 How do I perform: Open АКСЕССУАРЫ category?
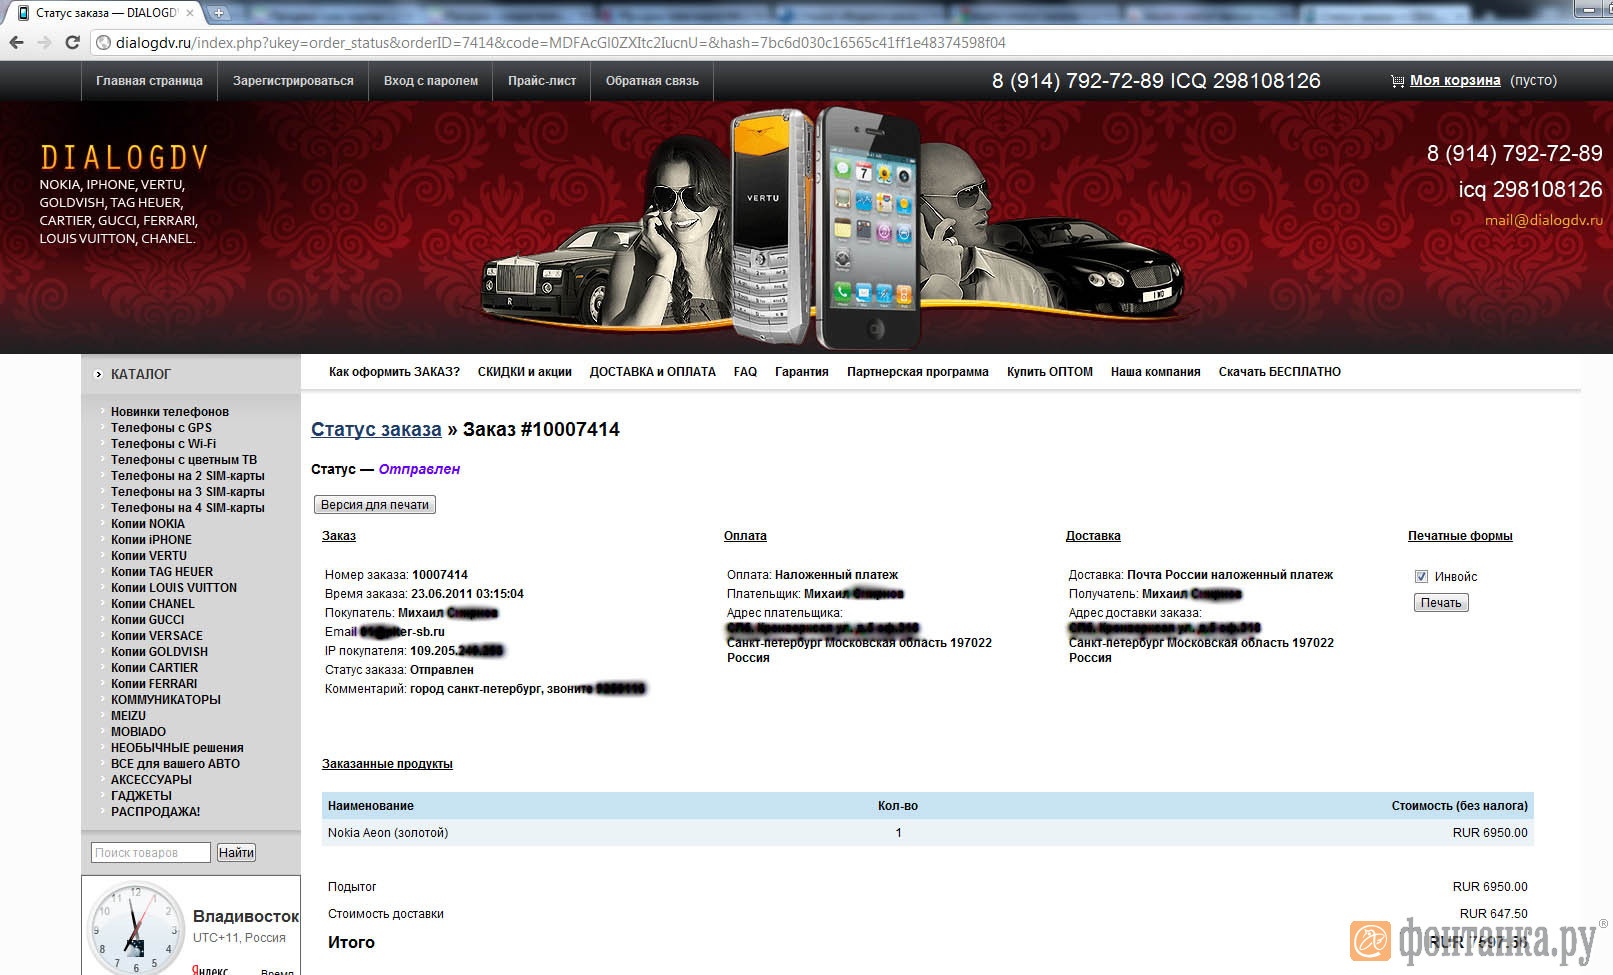coord(151,780)
